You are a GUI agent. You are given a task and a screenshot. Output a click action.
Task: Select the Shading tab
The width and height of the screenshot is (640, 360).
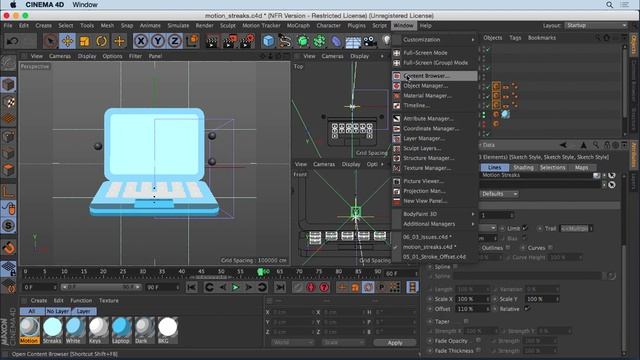[523, 167]
